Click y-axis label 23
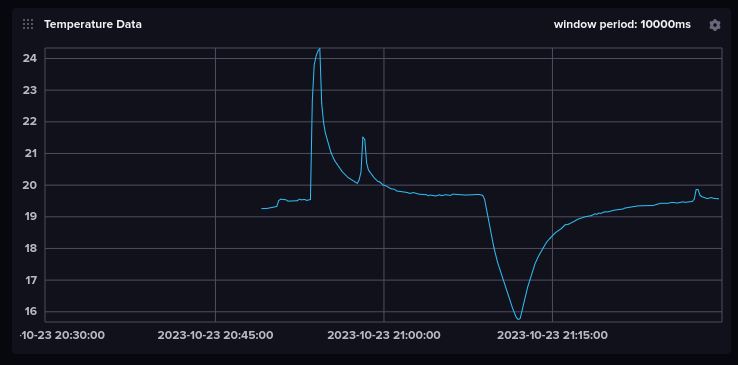738x365 pixels. tap(30, 90)
